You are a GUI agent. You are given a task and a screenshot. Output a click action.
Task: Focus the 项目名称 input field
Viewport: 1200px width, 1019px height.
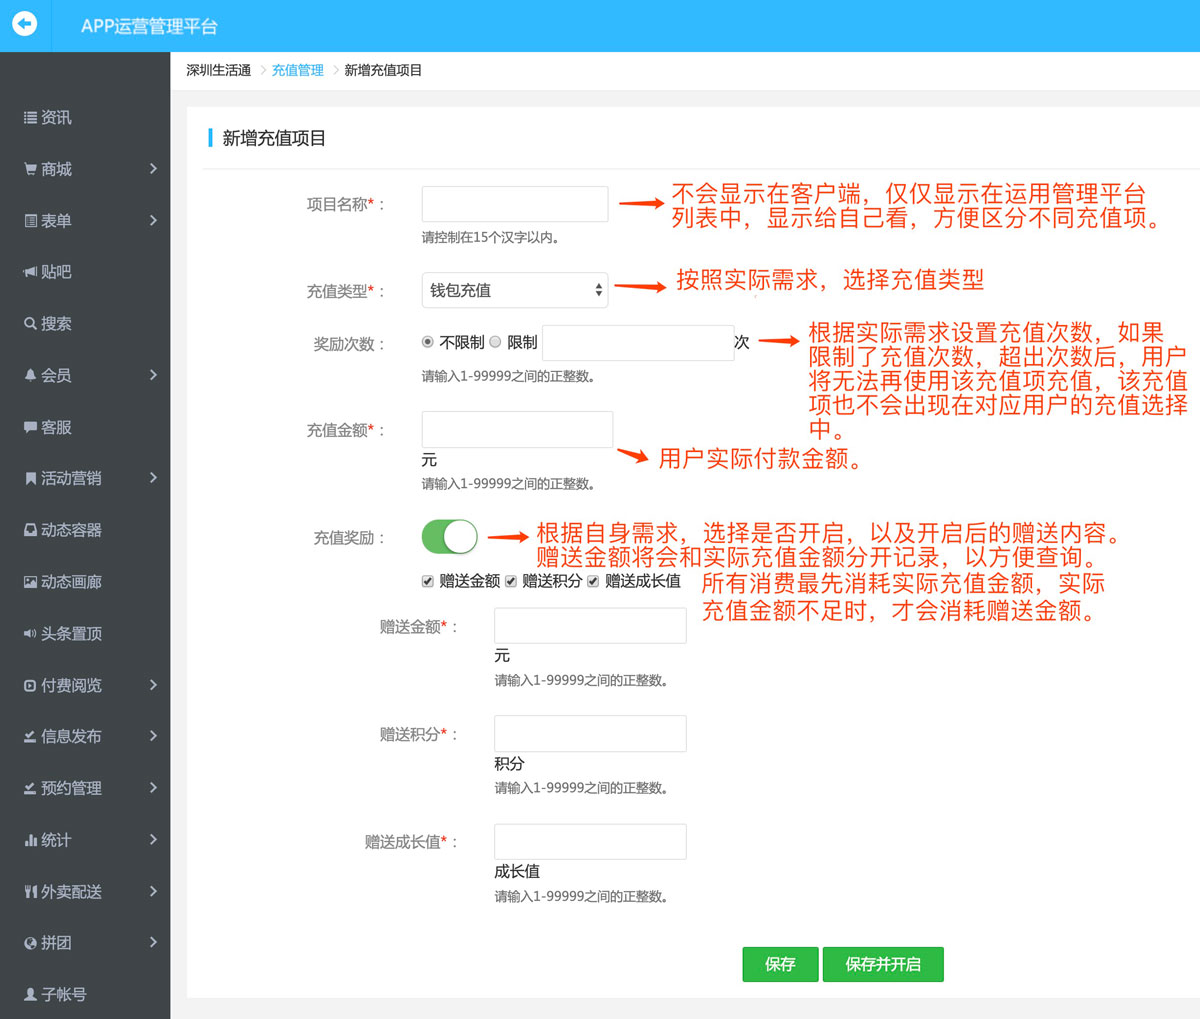click(x=515, y=204)
